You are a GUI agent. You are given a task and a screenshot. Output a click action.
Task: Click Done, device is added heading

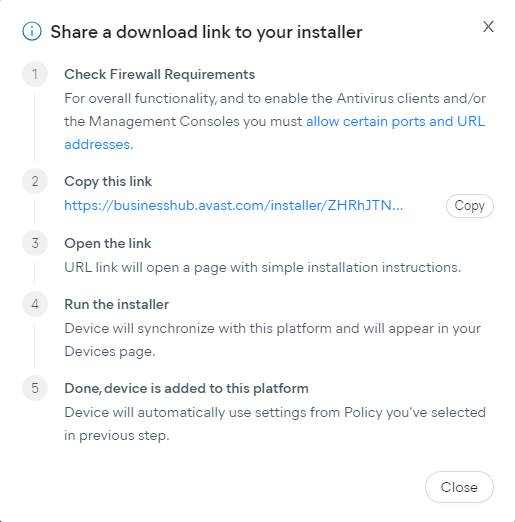click(186, 388)
